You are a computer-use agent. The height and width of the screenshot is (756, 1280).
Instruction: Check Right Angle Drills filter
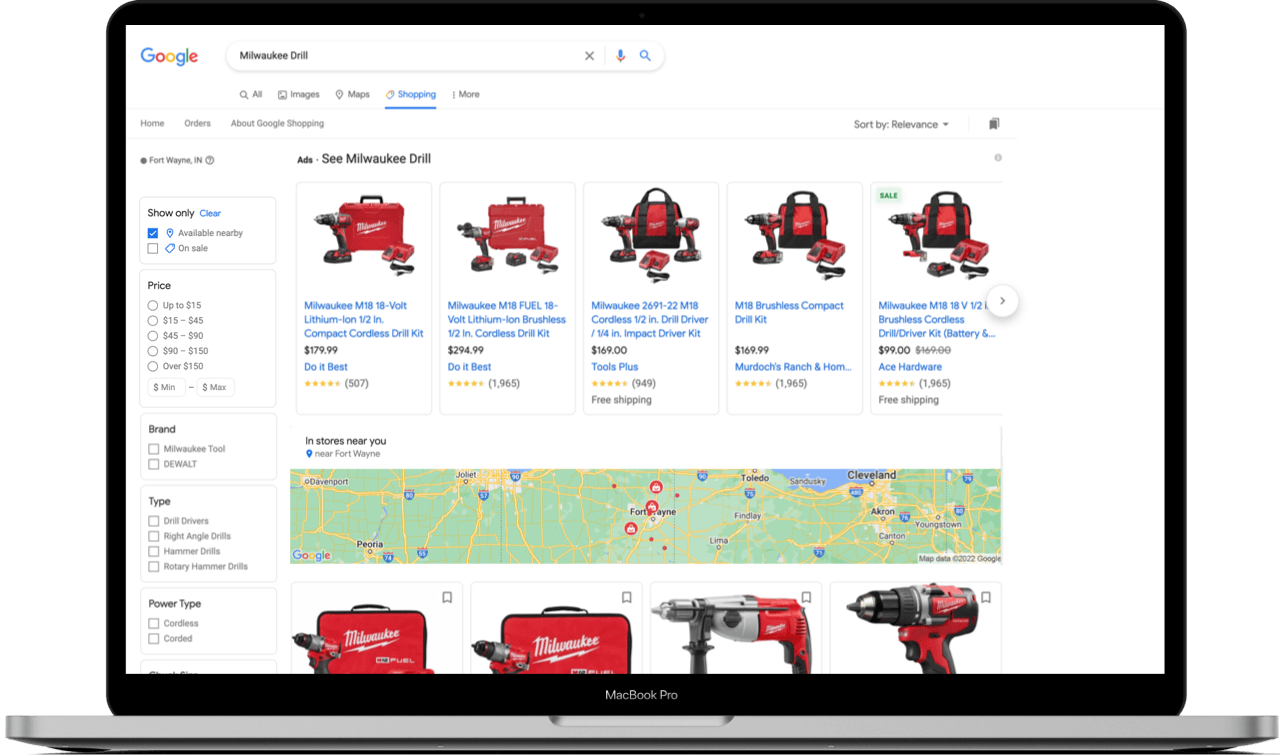(153, 536)
